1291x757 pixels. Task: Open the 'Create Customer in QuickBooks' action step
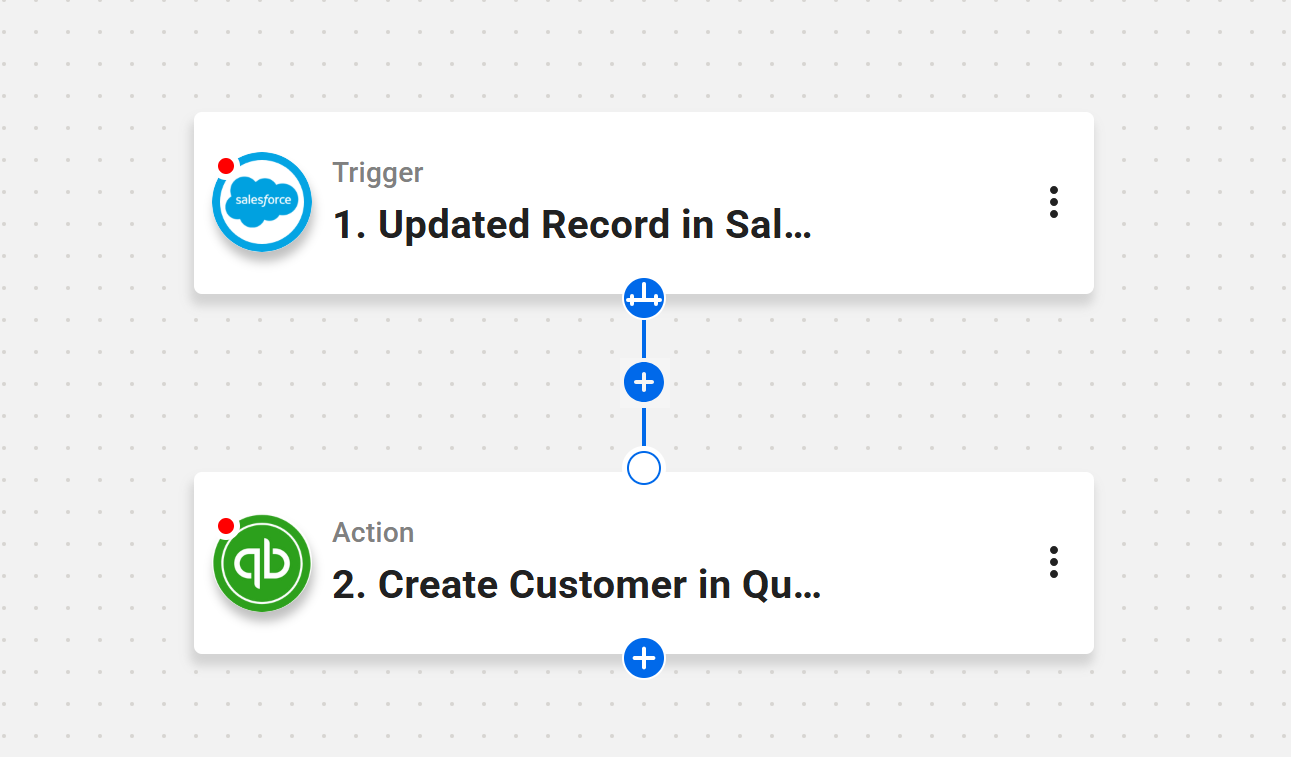point(599,584)
